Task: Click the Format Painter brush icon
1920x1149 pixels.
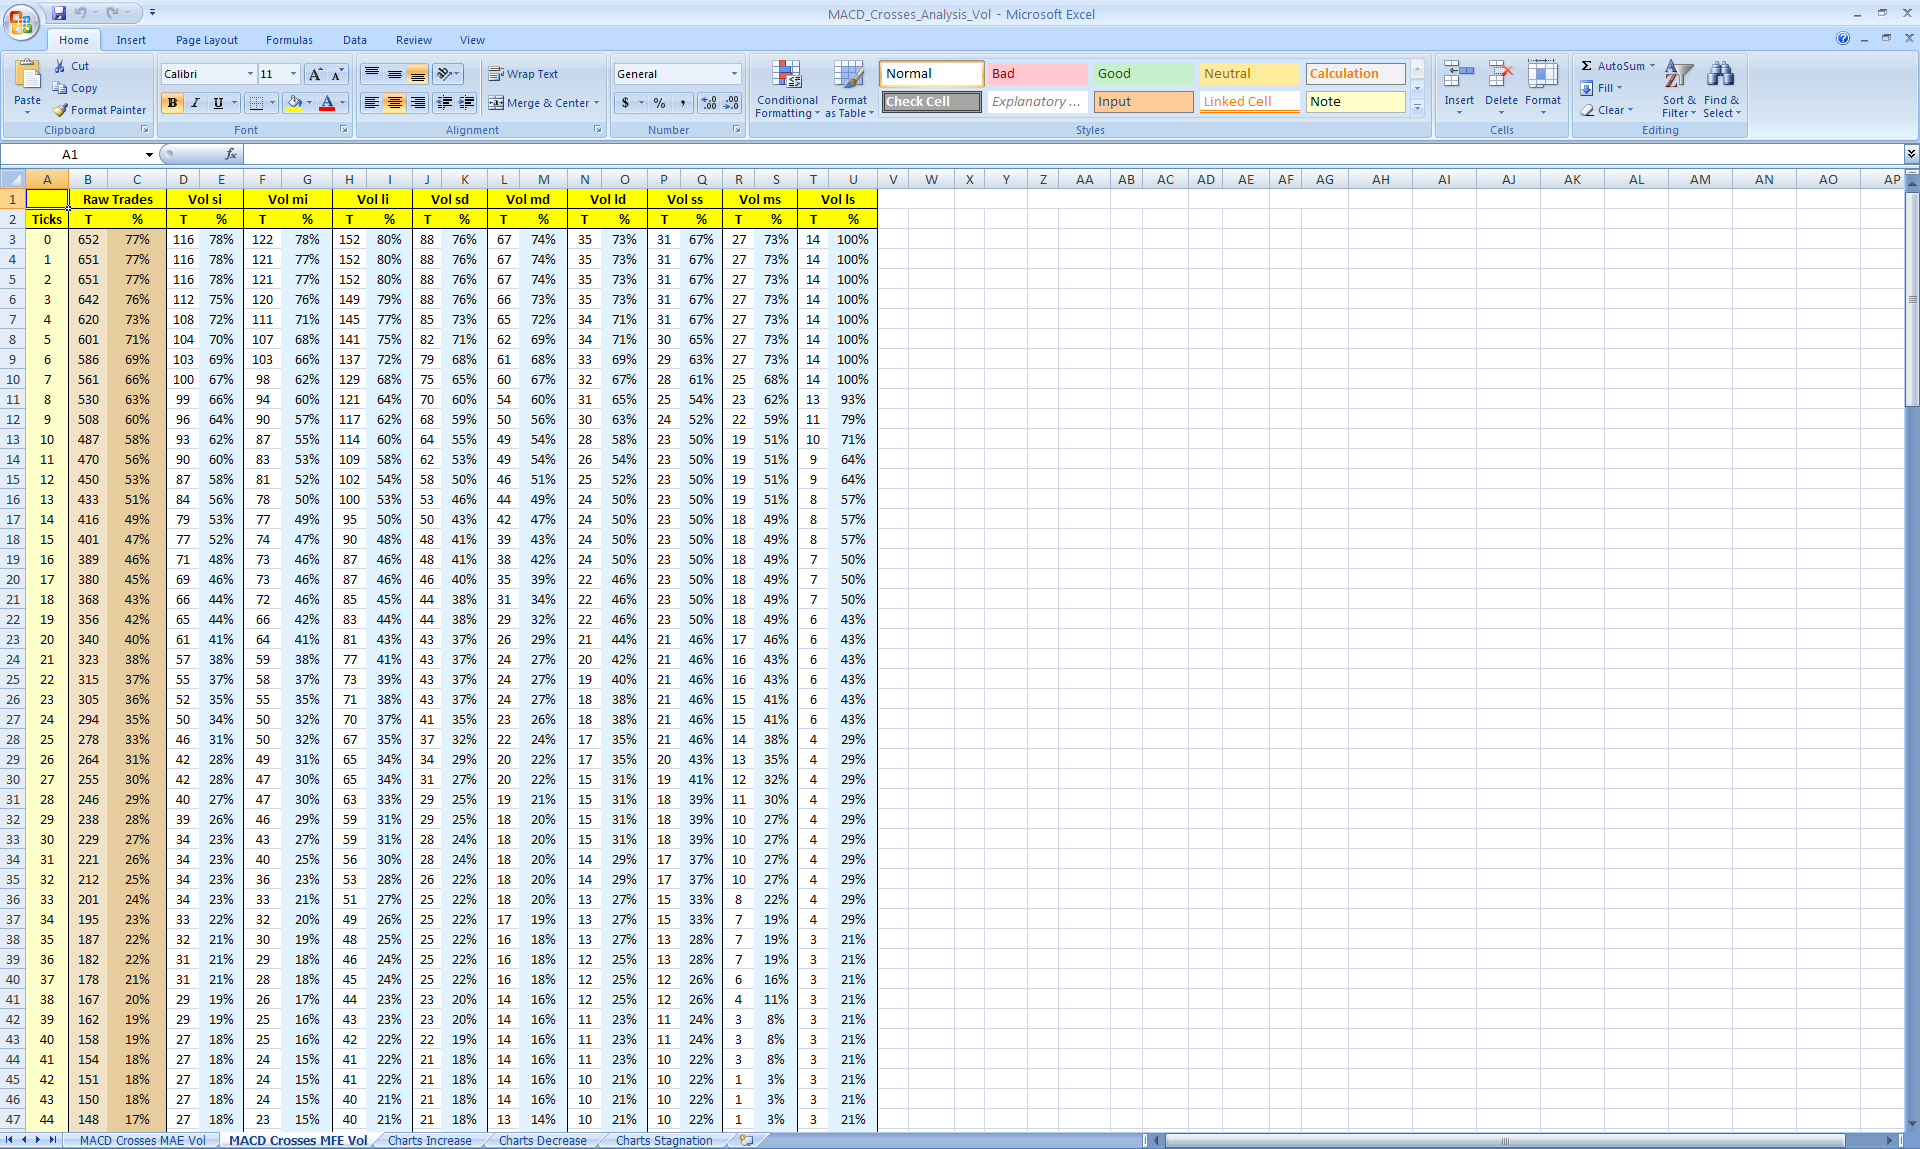Action: (61, 110)
